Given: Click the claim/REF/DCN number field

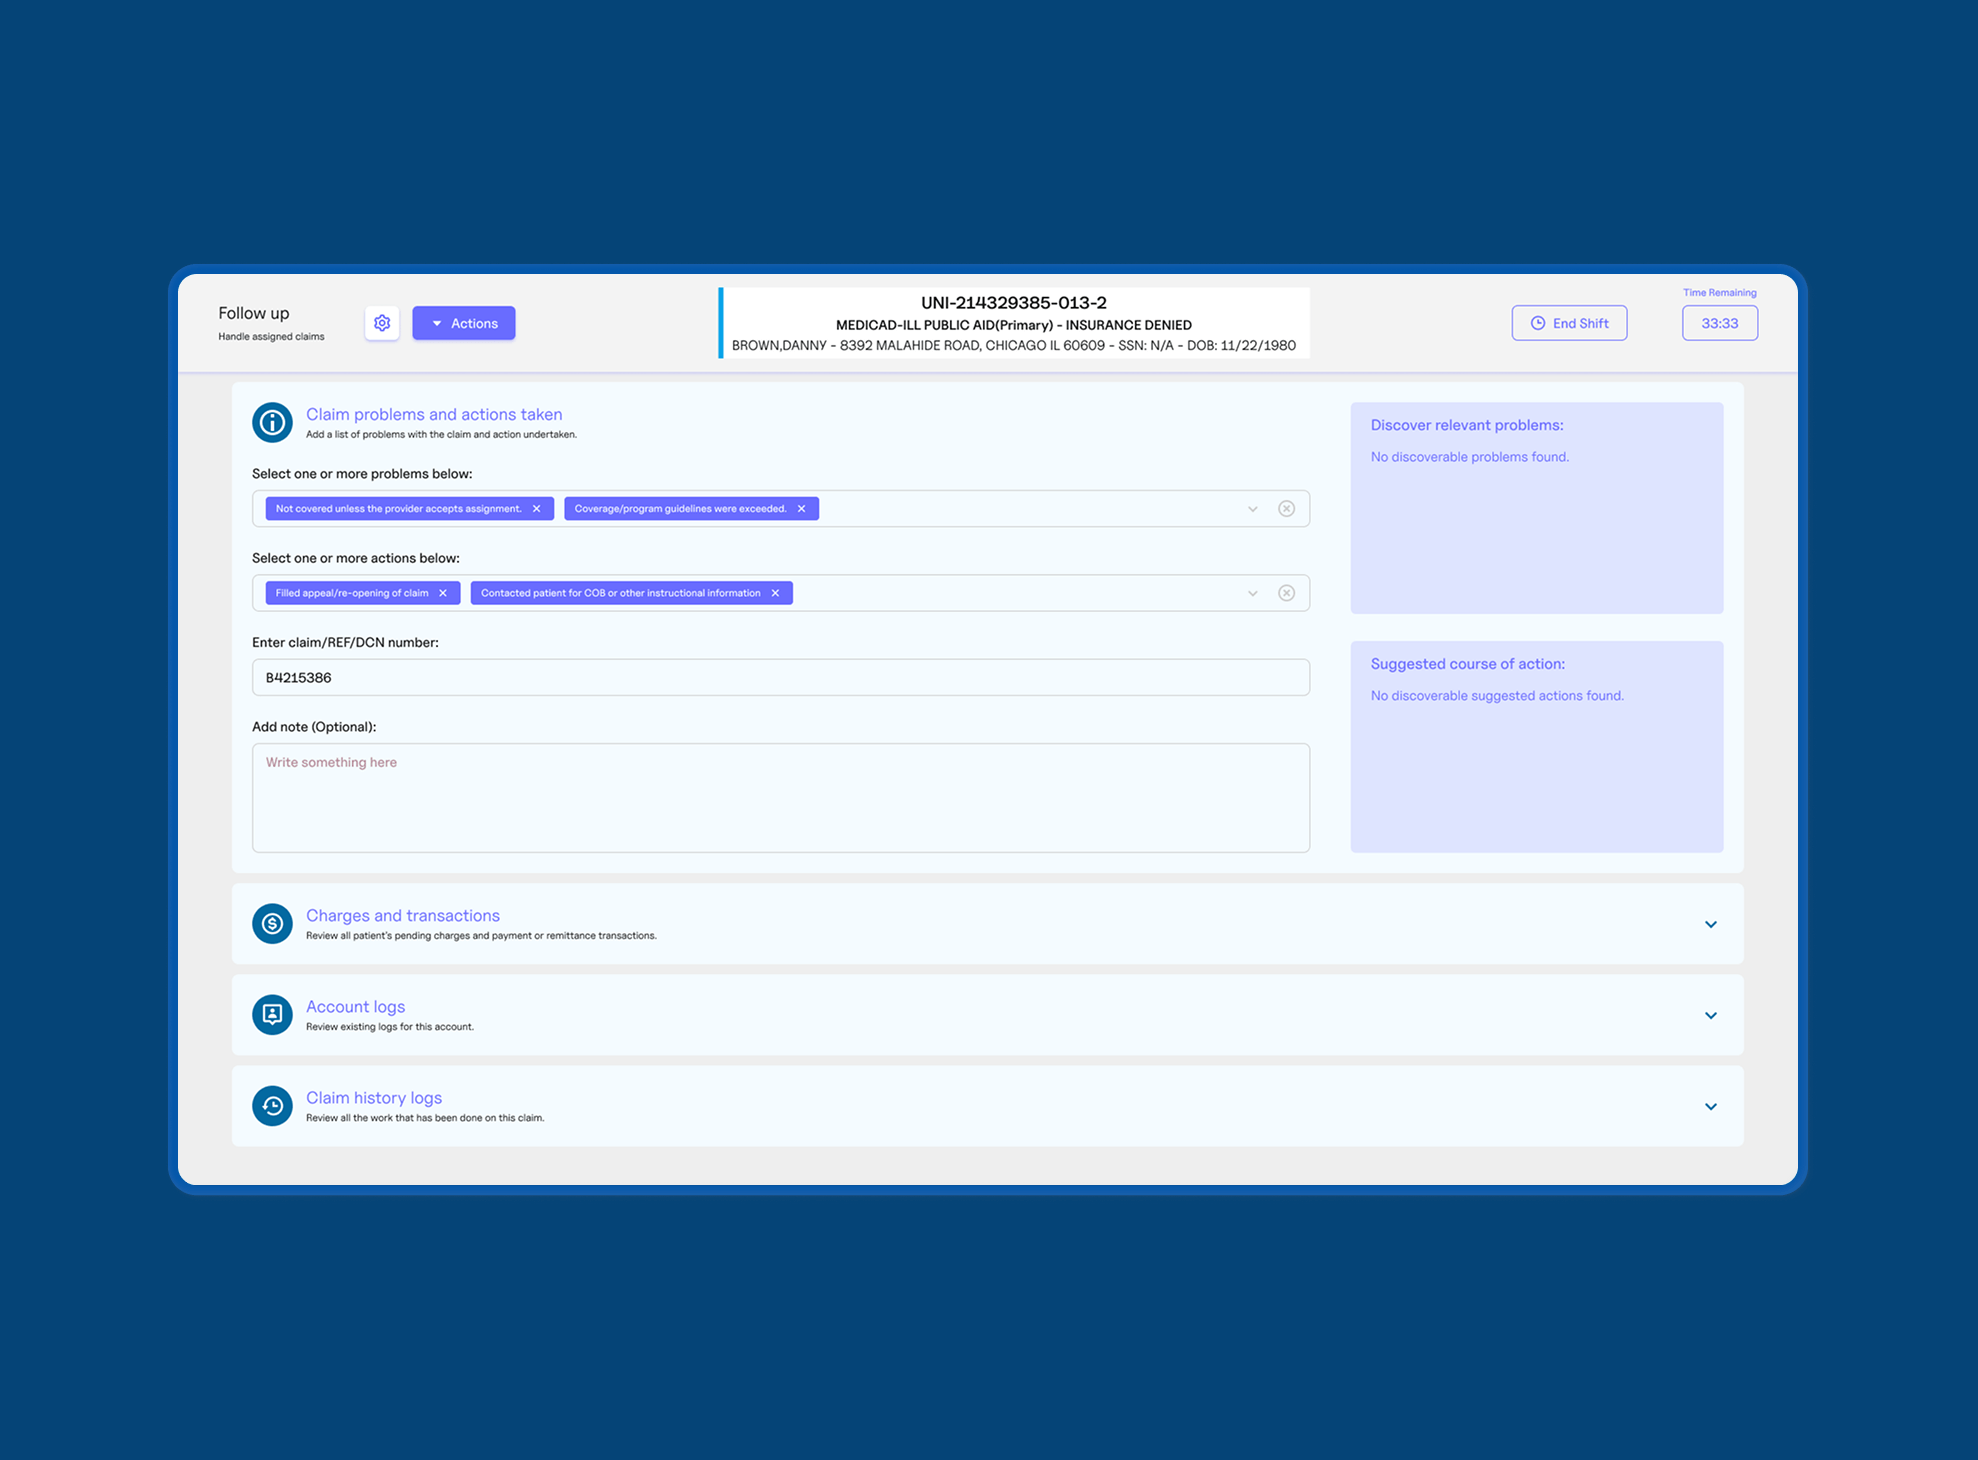Looking at the screenshot, I should point(780,677).
